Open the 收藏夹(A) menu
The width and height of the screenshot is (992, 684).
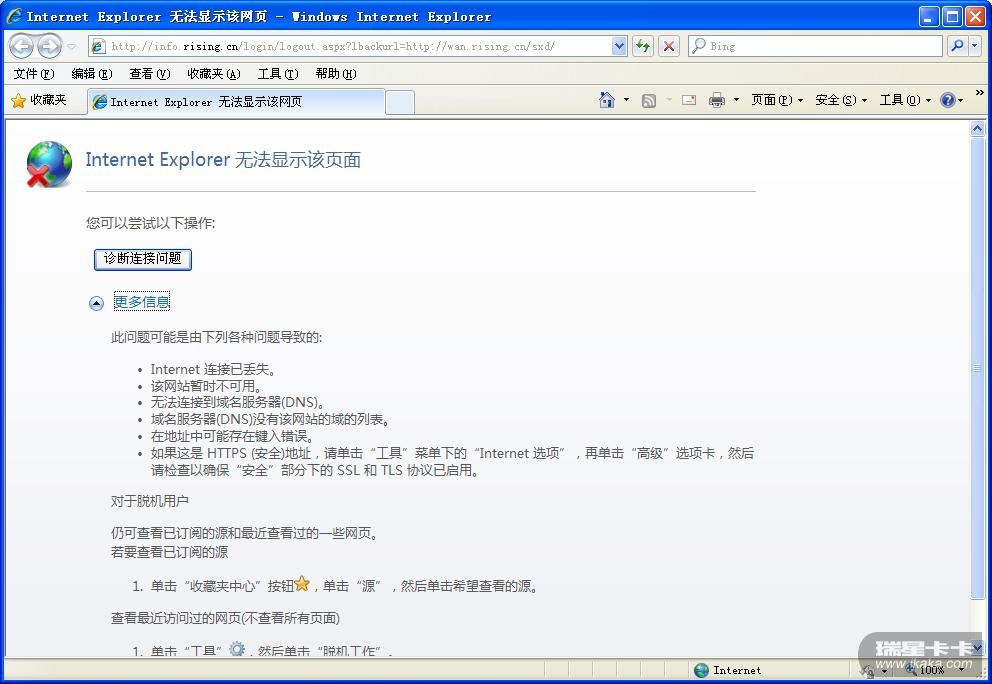214,74
